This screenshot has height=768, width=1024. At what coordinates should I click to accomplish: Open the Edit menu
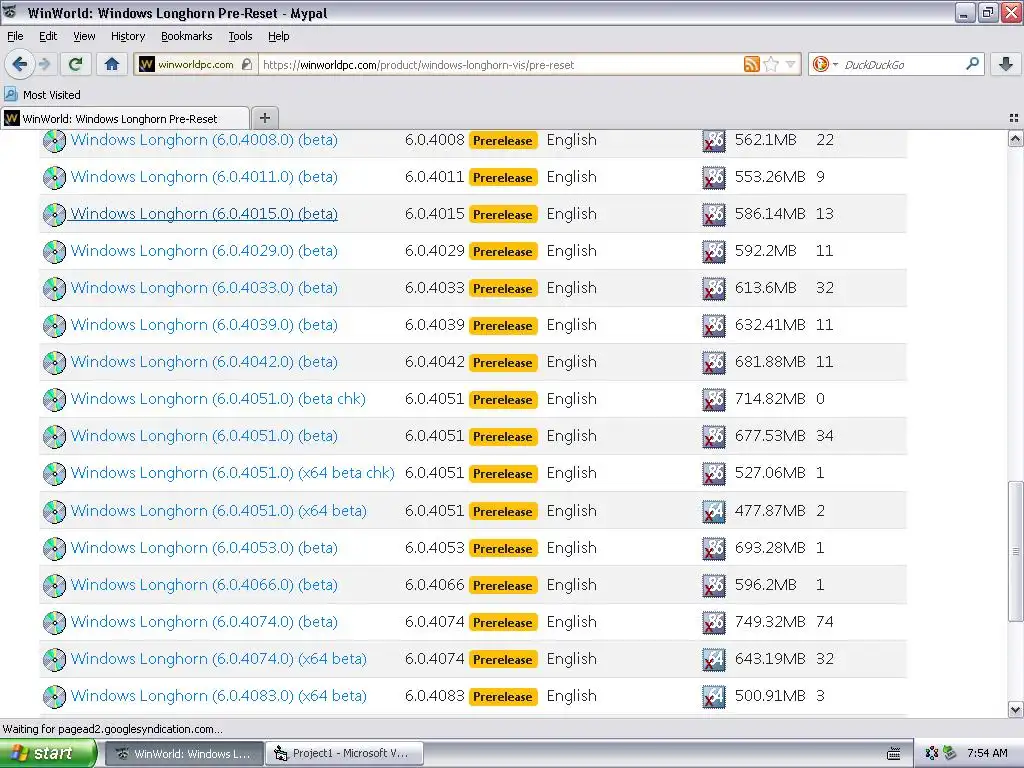pyautogui.click(x=48, y=36)
